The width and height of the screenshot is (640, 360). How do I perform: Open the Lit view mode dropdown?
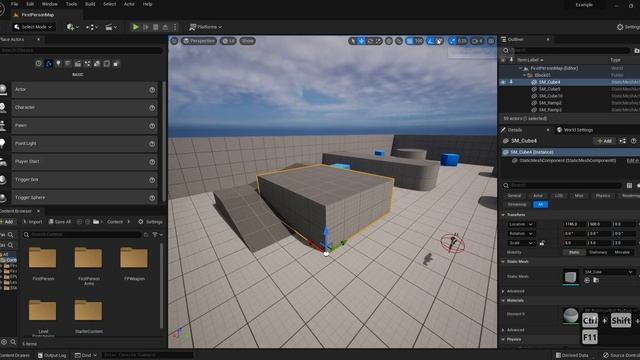228,41
